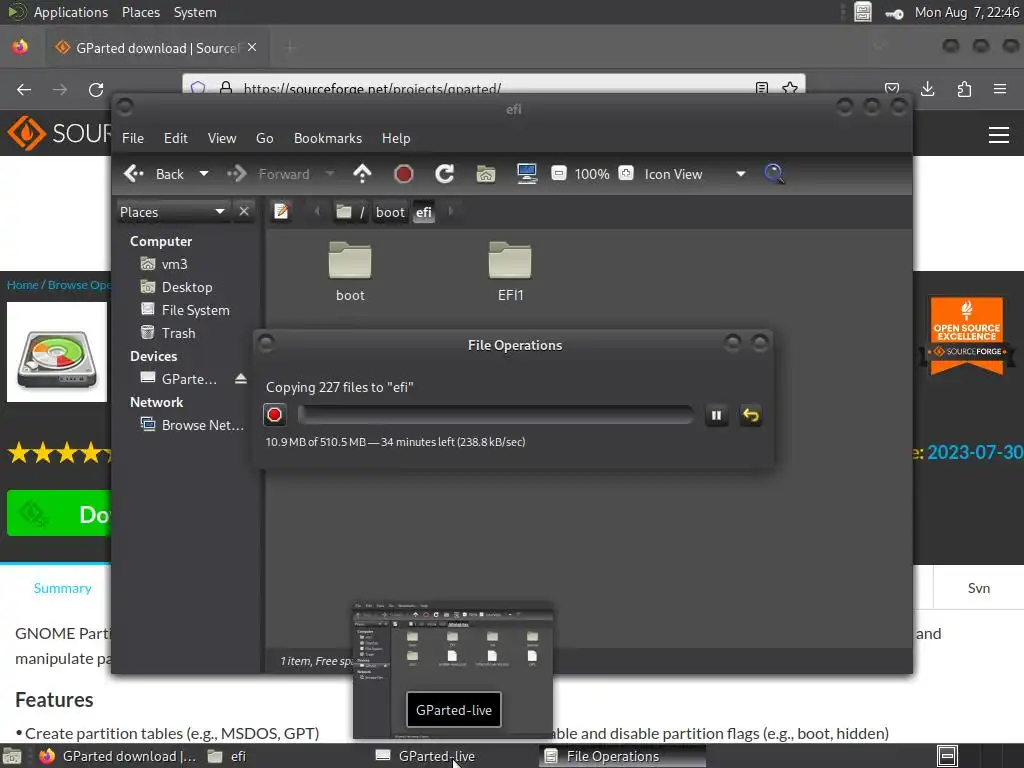This screenshot has height=768, width=1024.
Task: Switch to File Operations in the taskbar
Action: pyautogui.click(x=622, y=756)
